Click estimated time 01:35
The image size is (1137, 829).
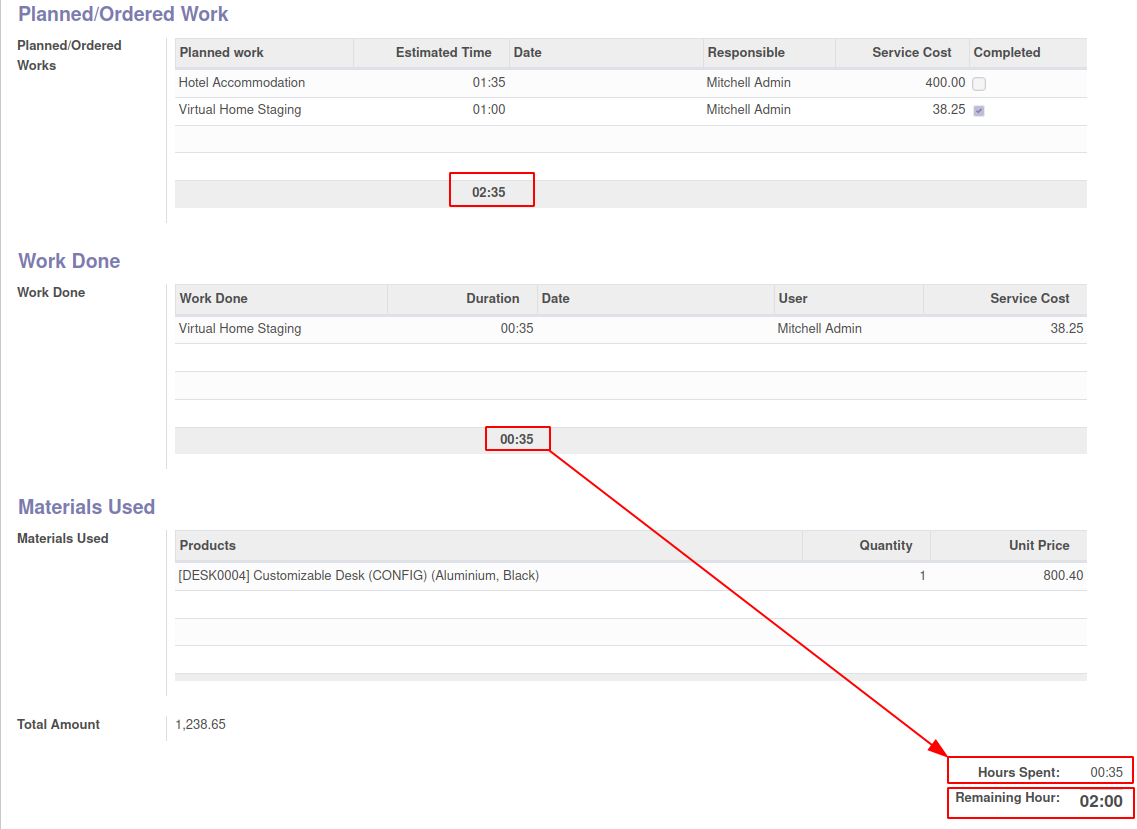pos(489,83)
